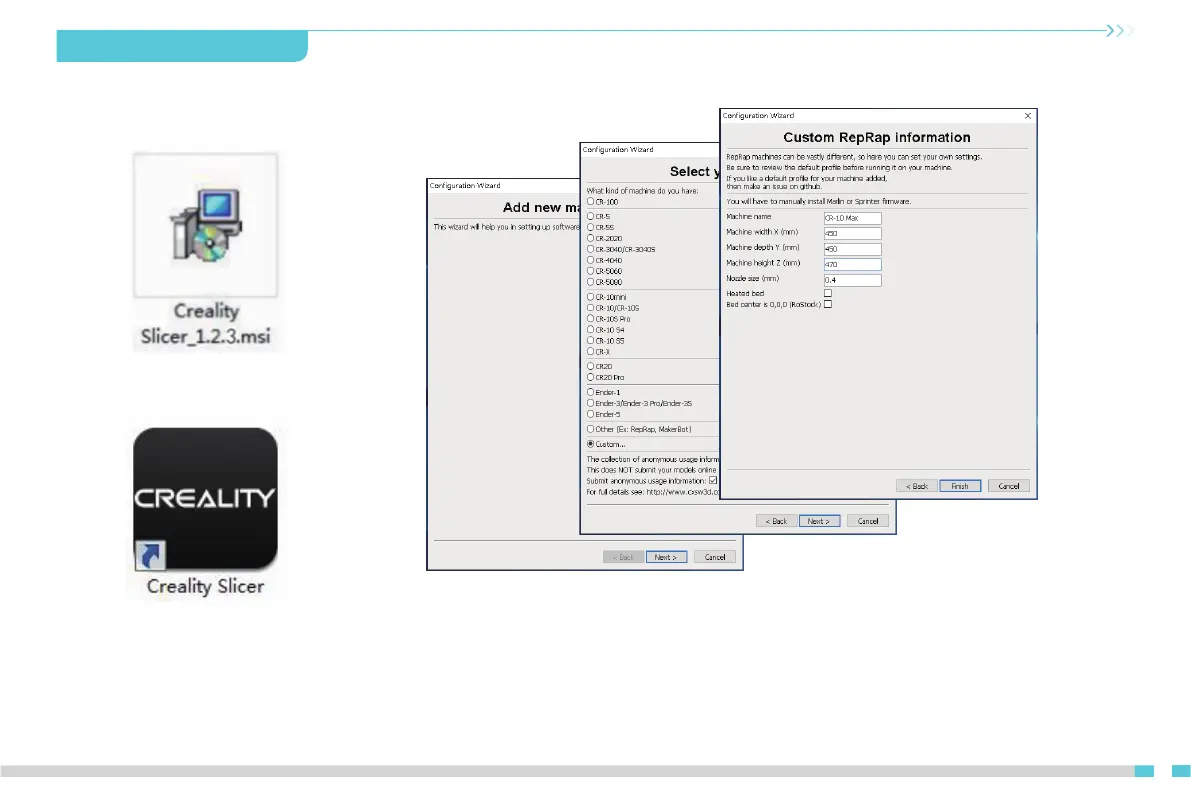Click Back in the Select machine window

tap(776, 520)
